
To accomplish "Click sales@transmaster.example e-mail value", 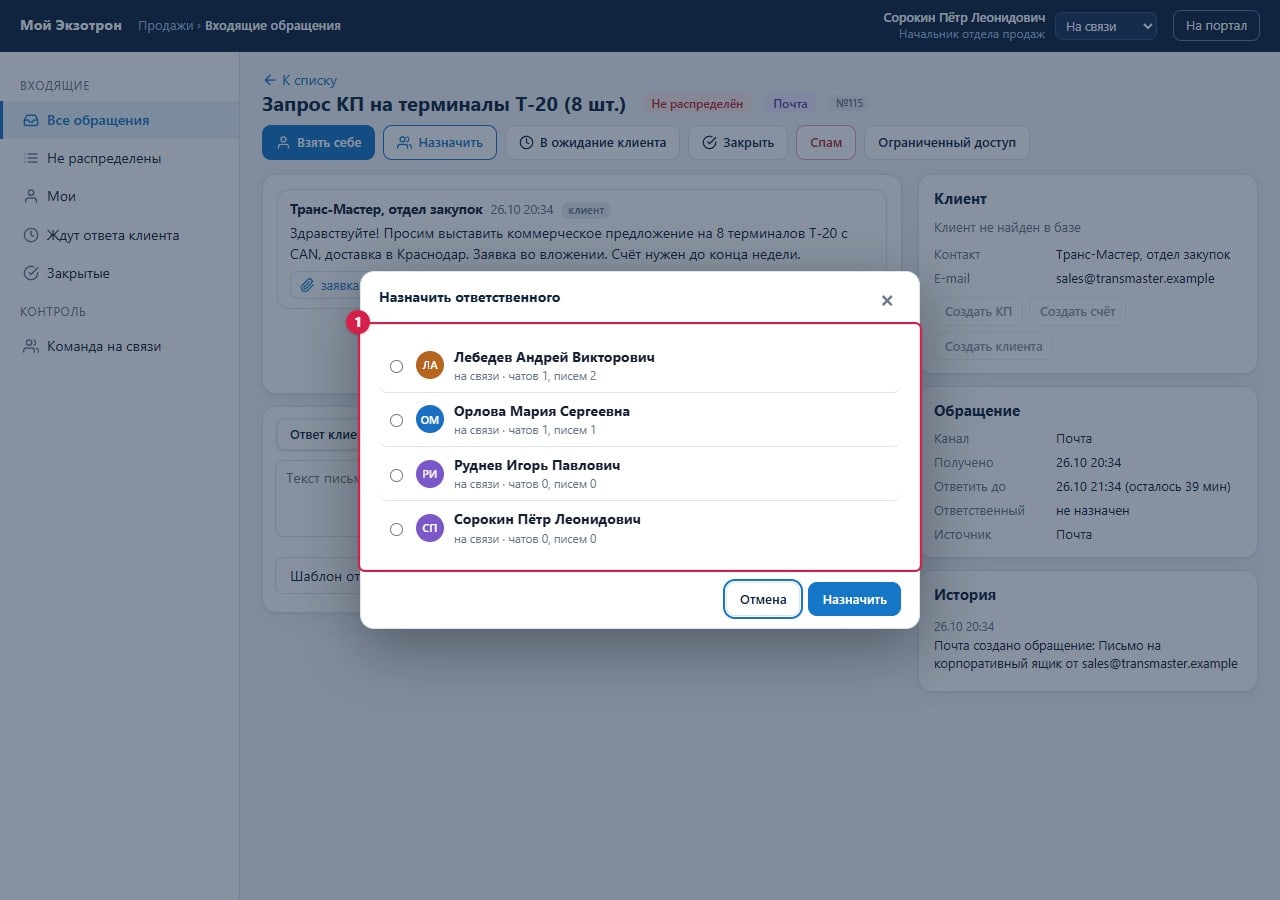I will point(1135,279).
